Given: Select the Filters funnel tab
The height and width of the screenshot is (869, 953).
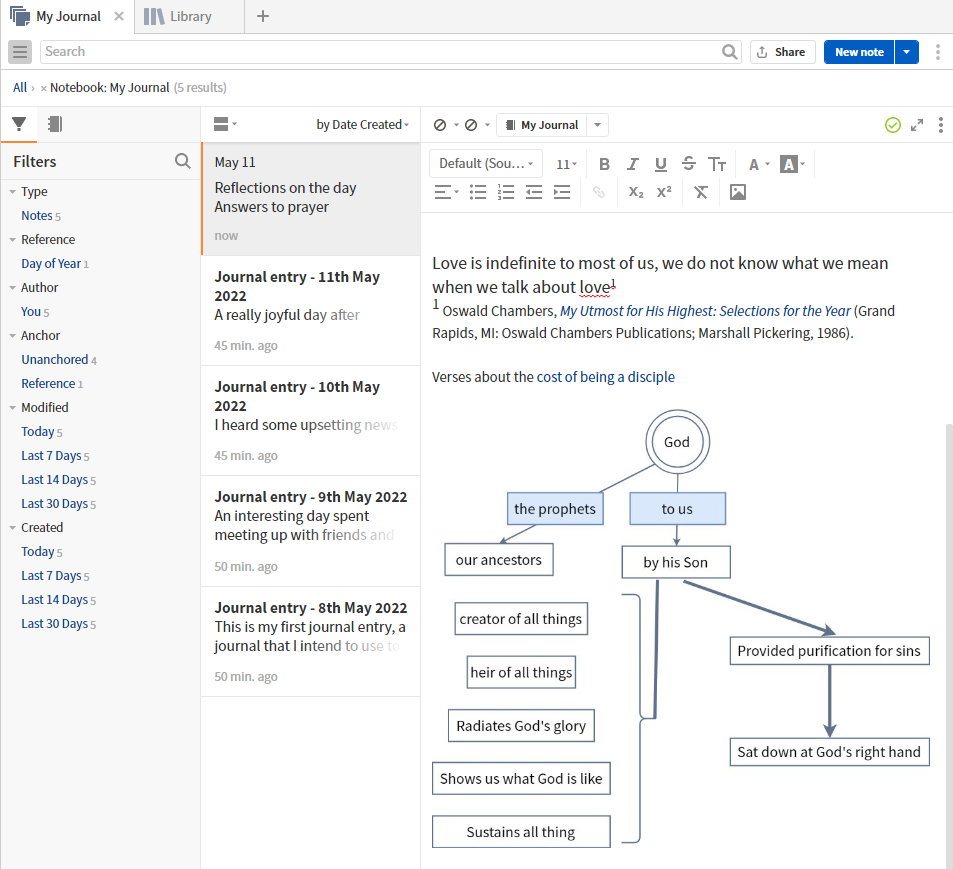Looking at the screenshot, I should 19,124.
